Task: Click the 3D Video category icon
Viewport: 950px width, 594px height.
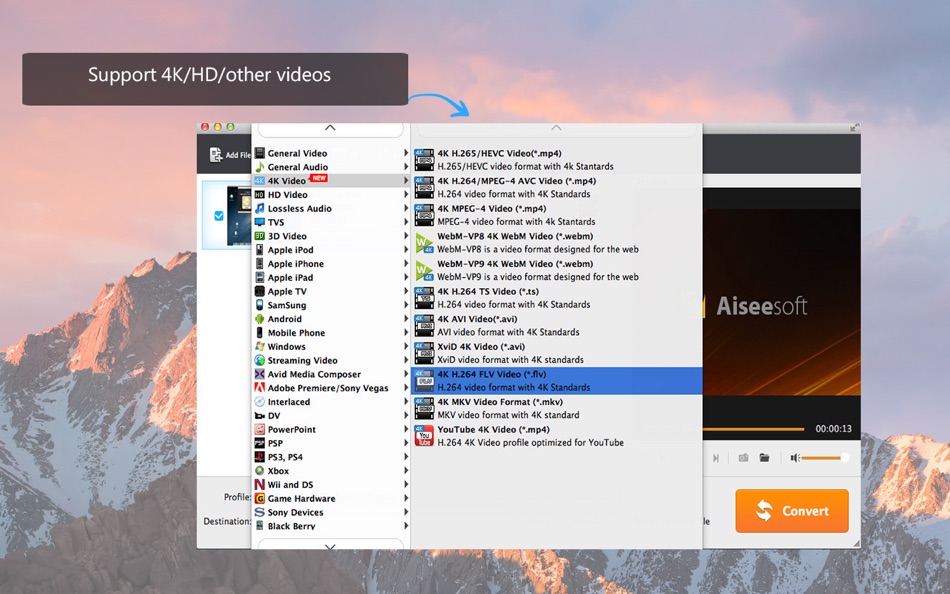Action: click(x=258, y=236)
